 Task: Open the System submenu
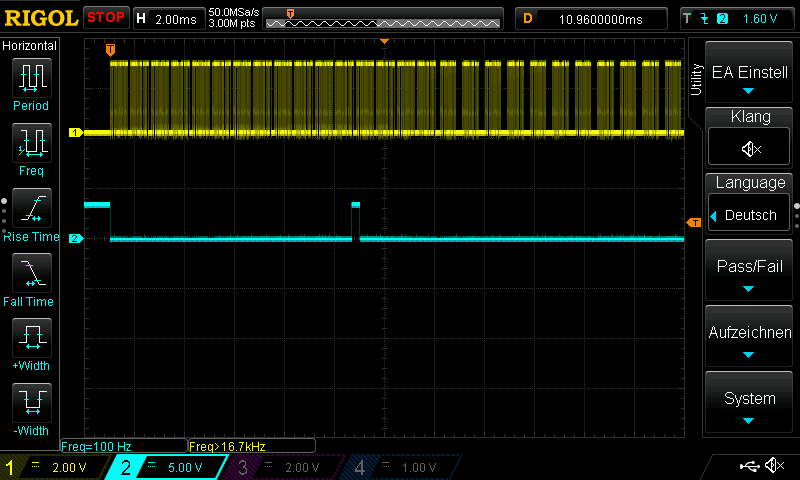749,401
